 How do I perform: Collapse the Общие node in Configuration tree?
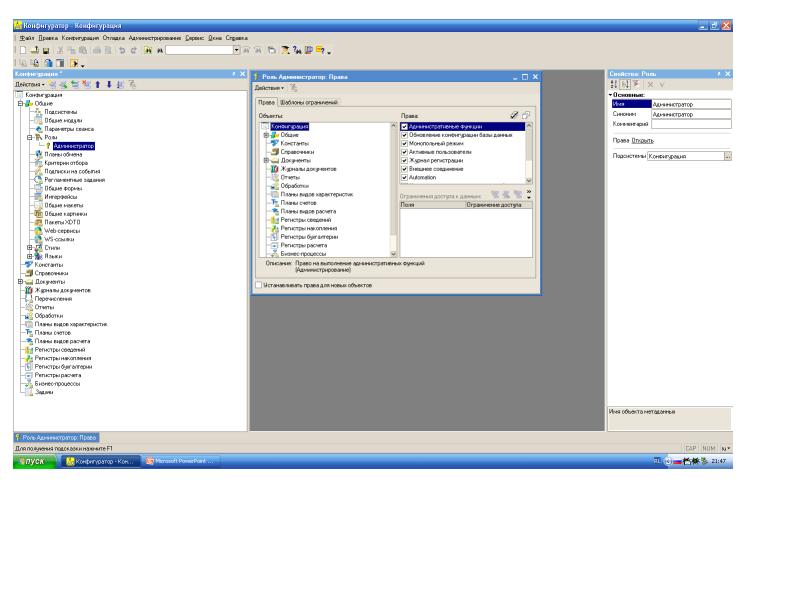coord(20,103)
